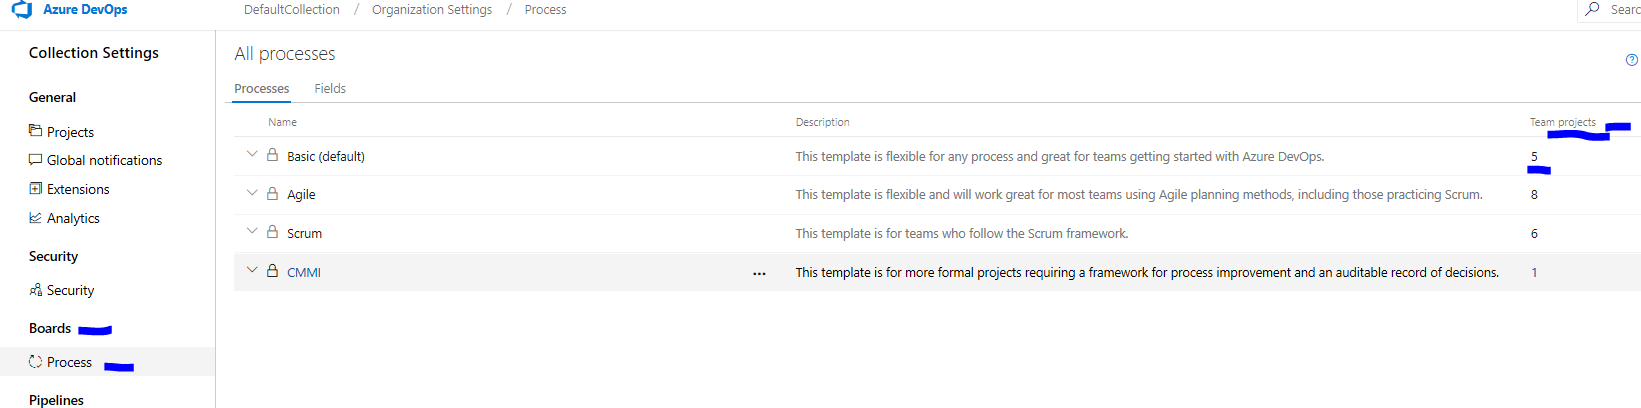Open the CMMI process link
The width and height of the screenshot is (1641, 408).
[304, 272]
